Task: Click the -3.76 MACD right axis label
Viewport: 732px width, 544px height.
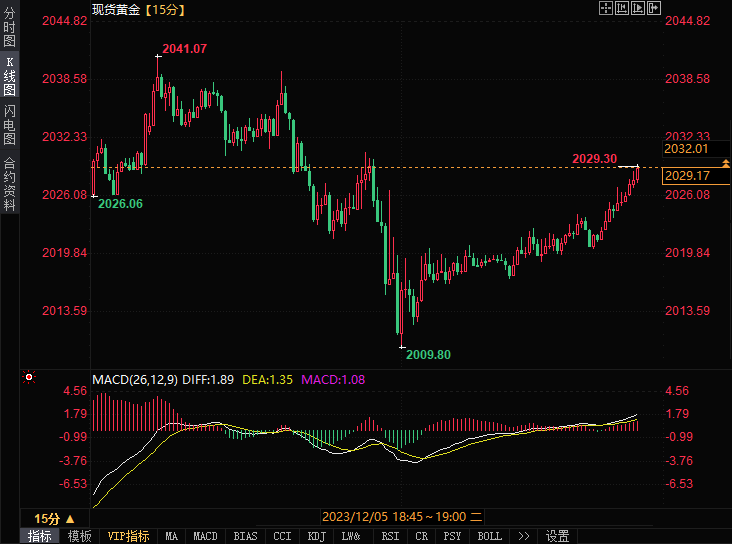Action: [679, 461]
